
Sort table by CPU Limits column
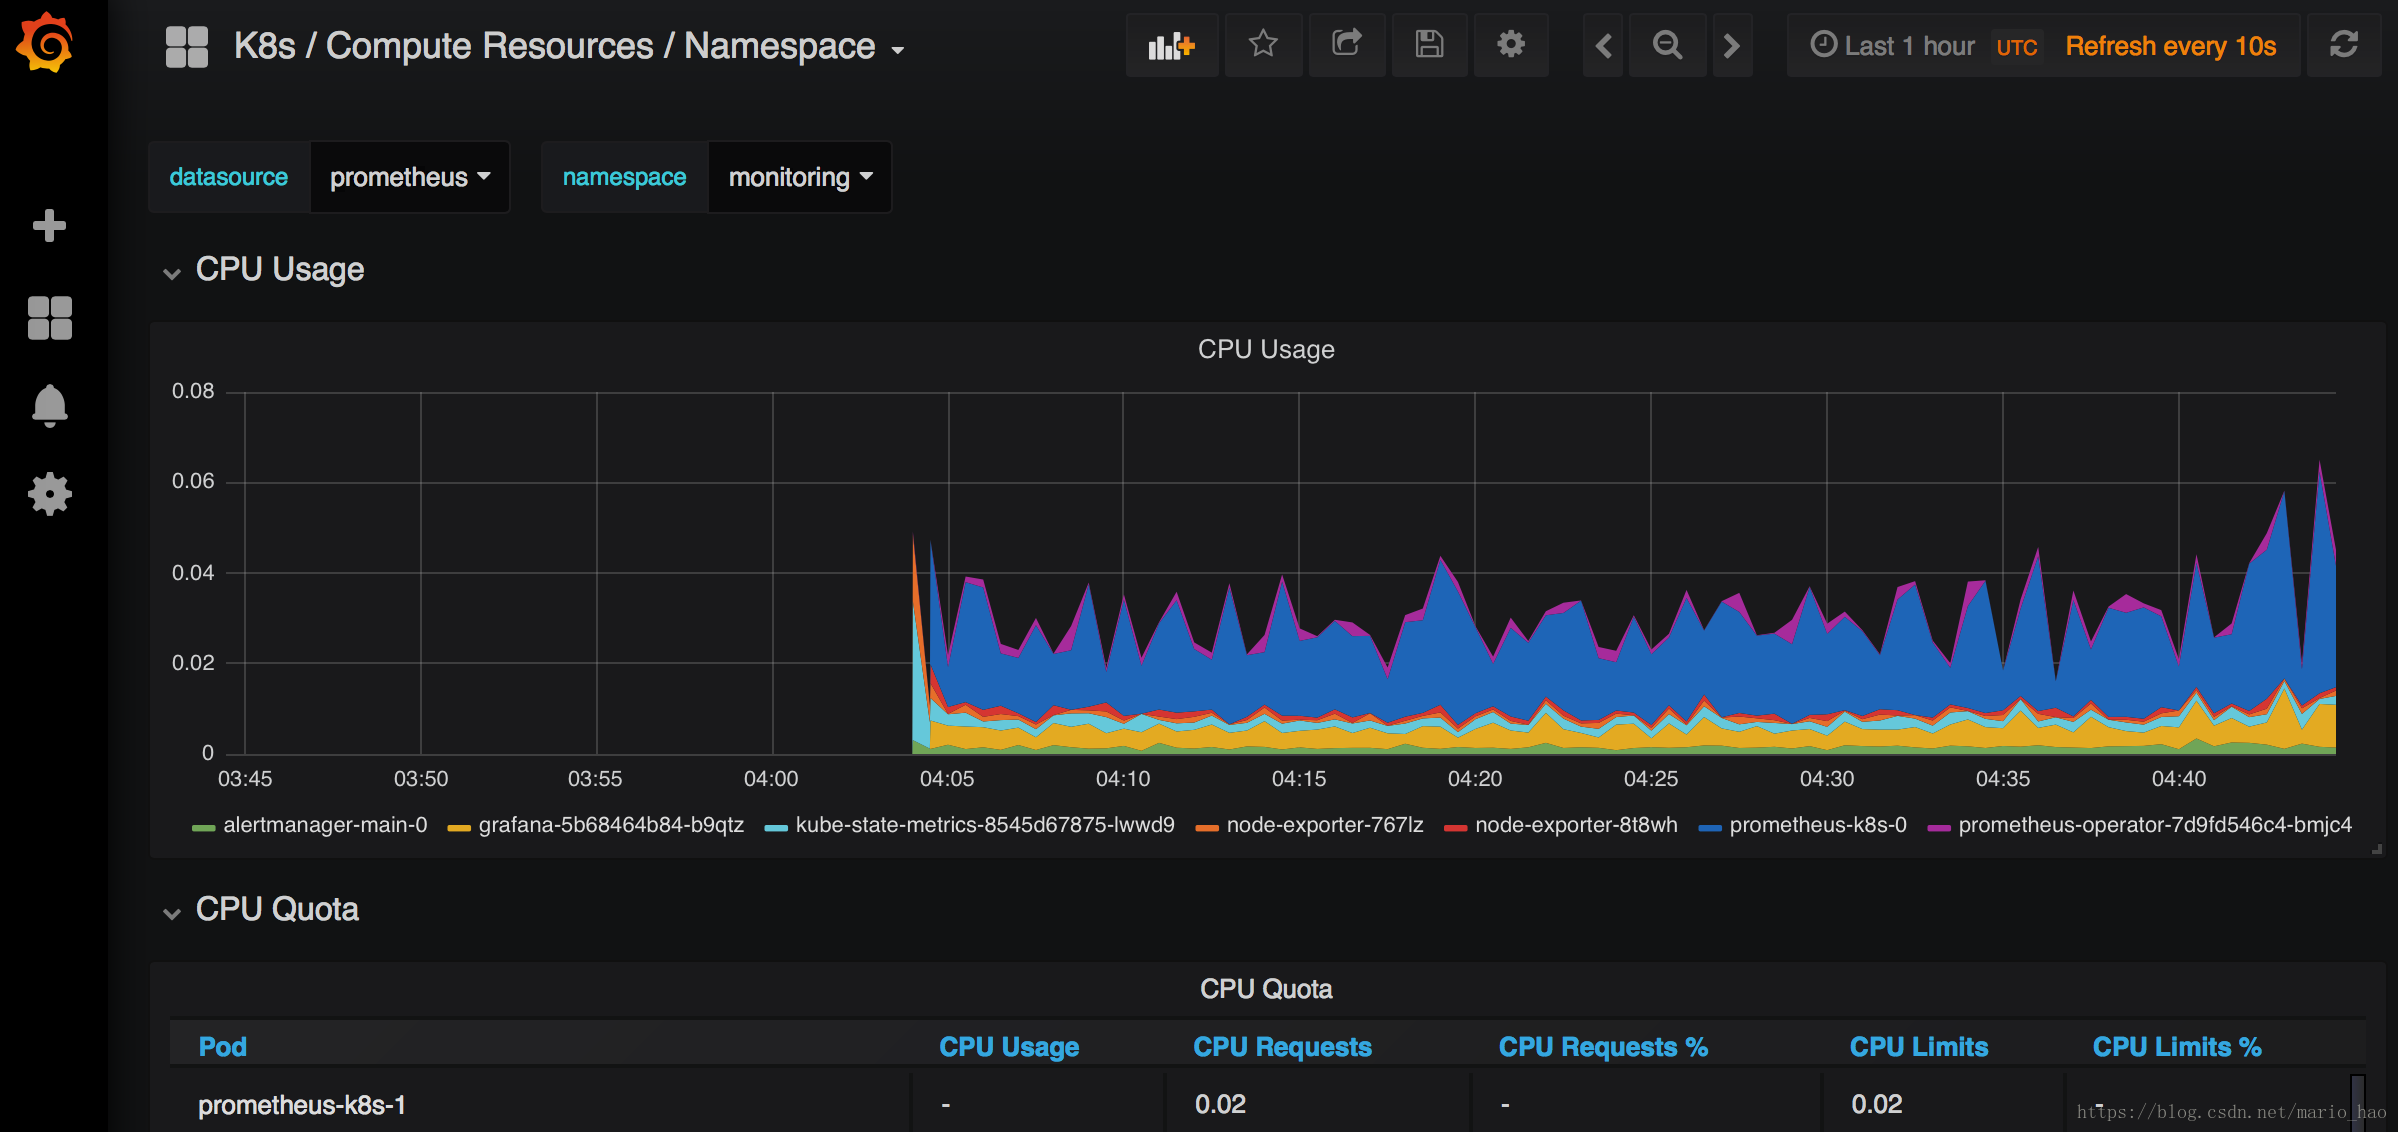[1919, 1047]
